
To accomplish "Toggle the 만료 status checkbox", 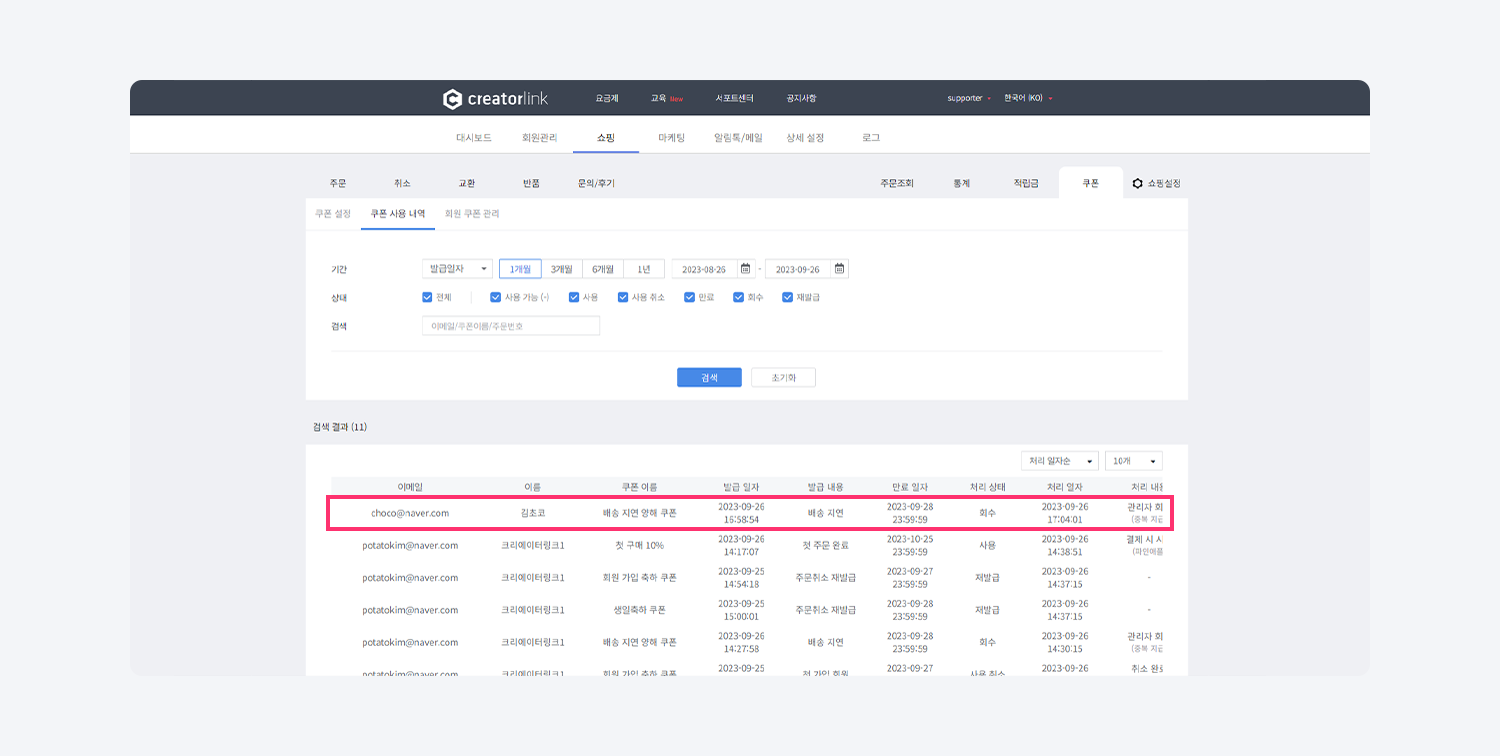I will tap(690, 297).
